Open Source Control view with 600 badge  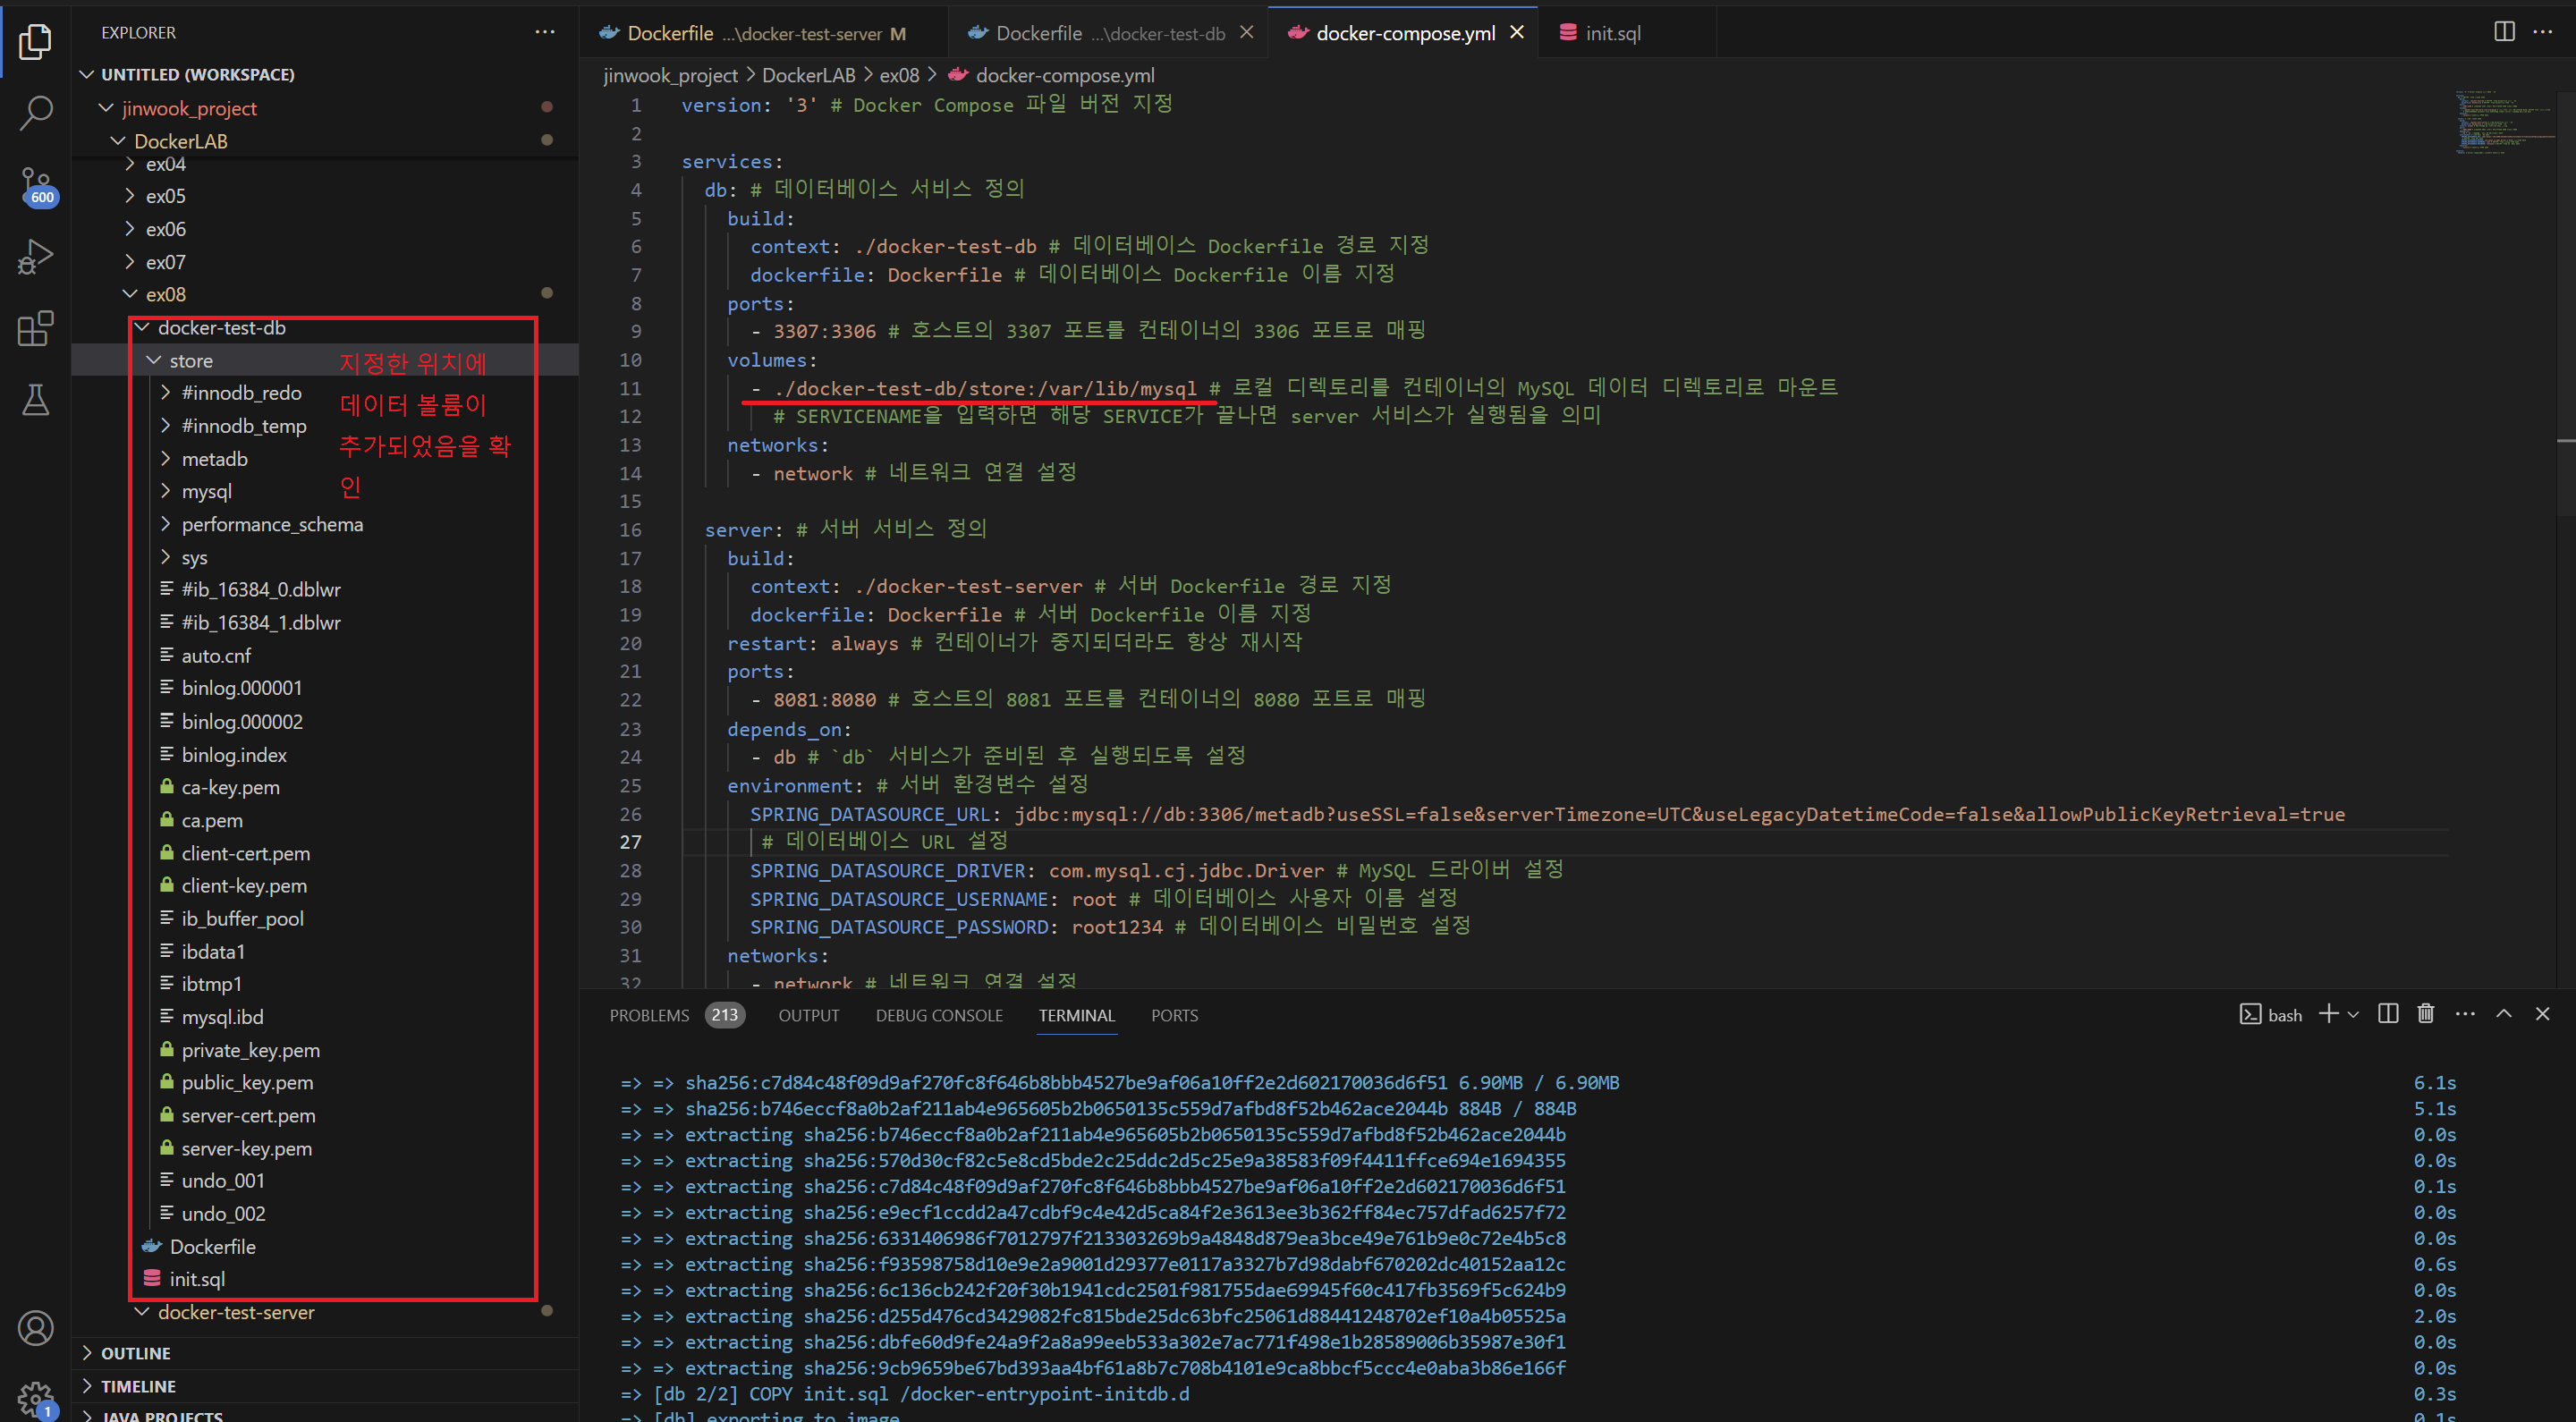click(x=36, y=186)
